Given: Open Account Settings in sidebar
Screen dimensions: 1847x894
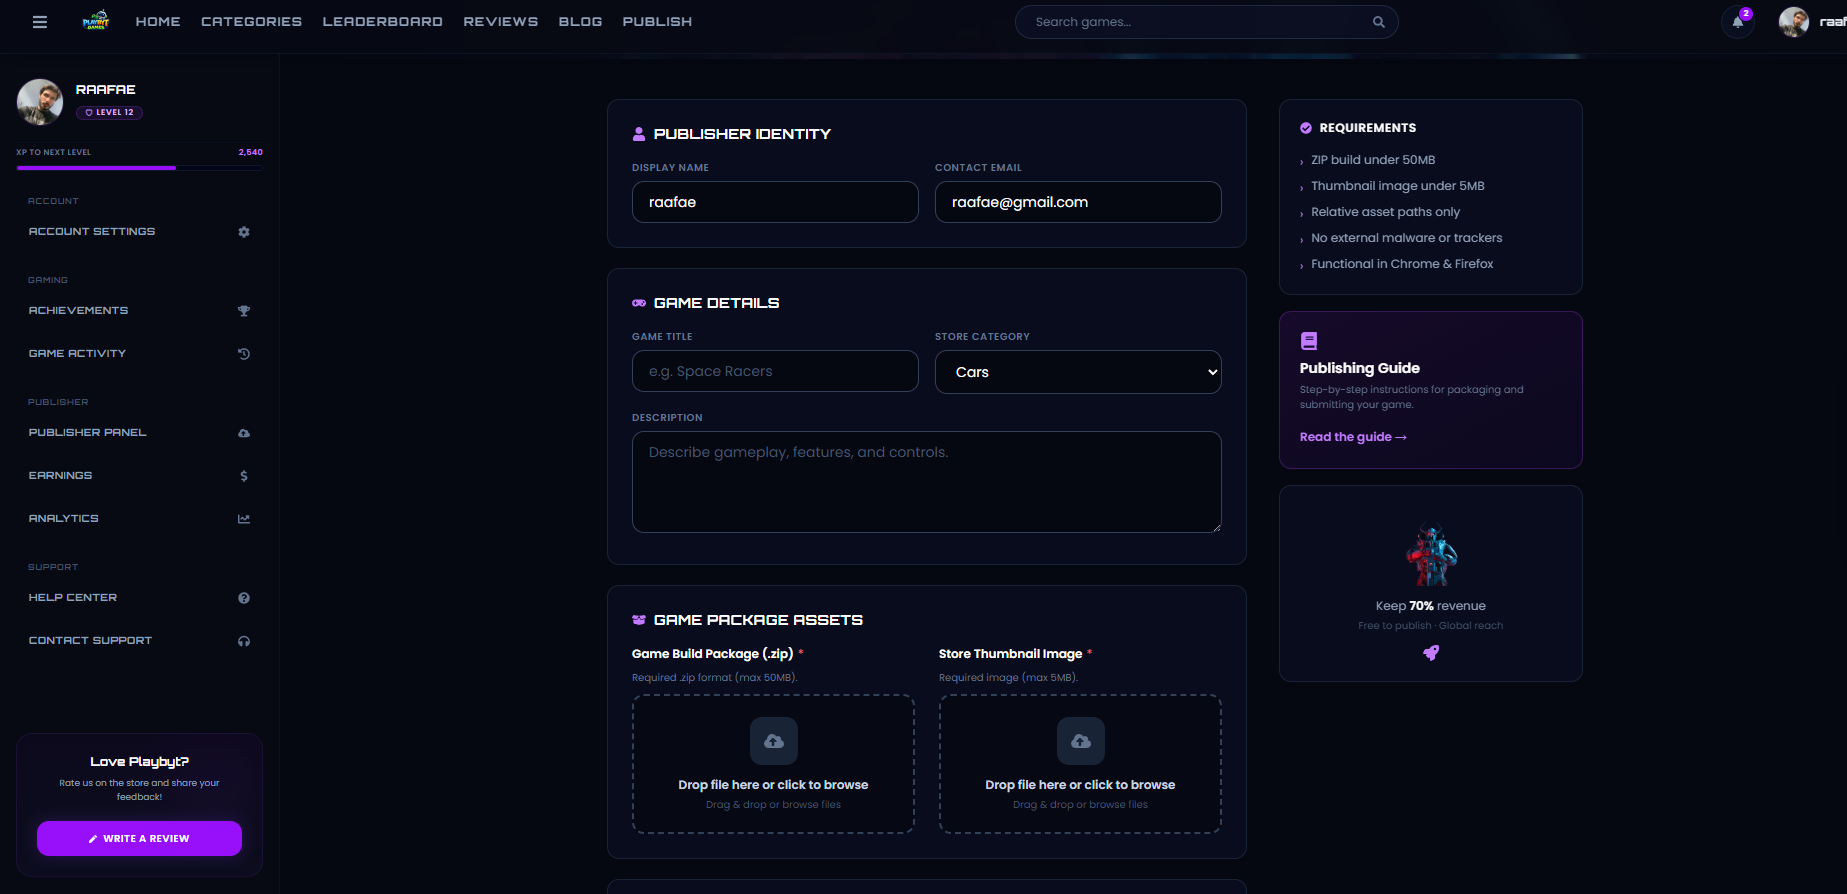Looking at the screenshot, I should click(139, 232).
